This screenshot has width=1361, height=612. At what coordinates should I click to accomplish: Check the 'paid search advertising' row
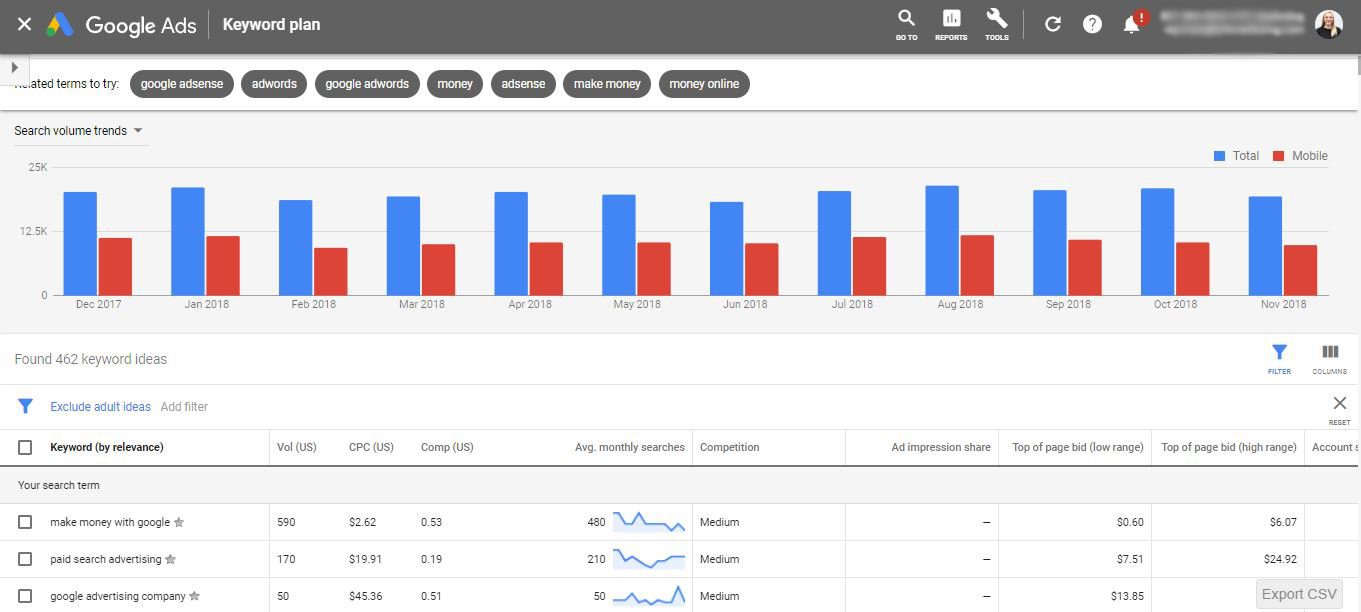[25, 559]
